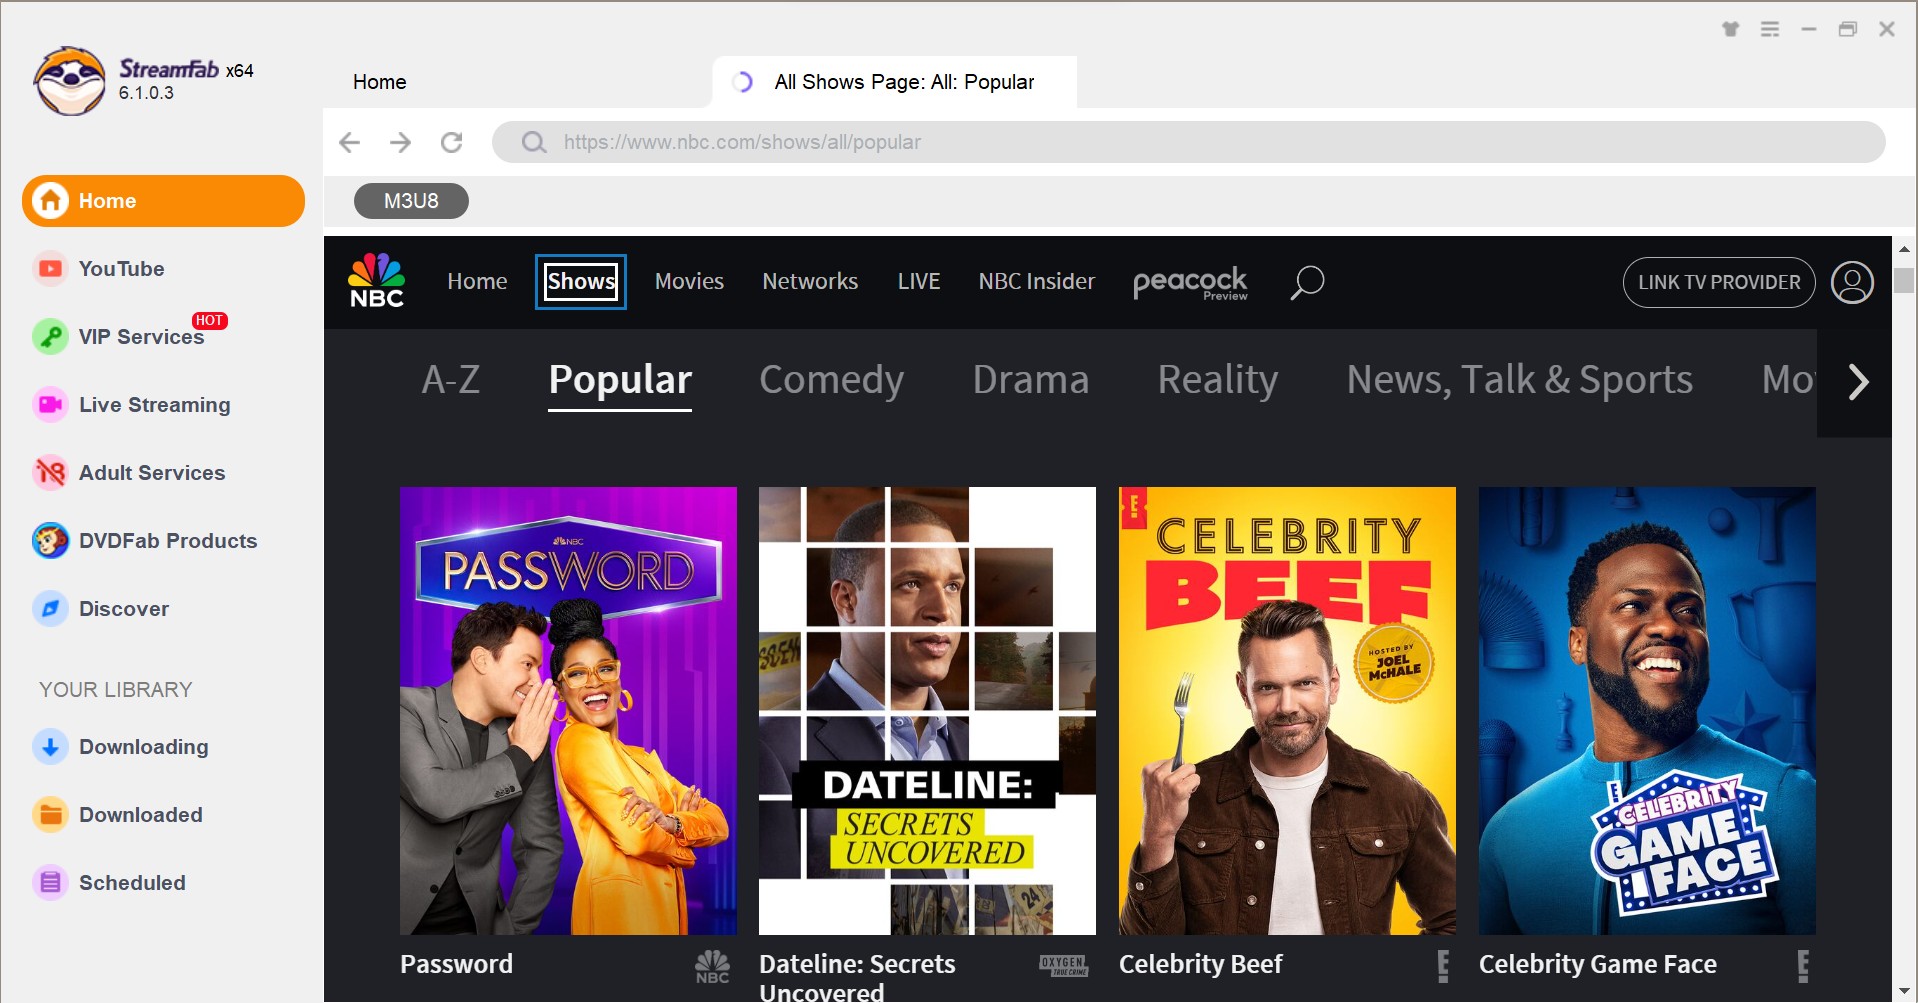Screen dimensions: 1918x1003
Task: Select News, Talk & Sports category
Action: (x=1520, y=380)
